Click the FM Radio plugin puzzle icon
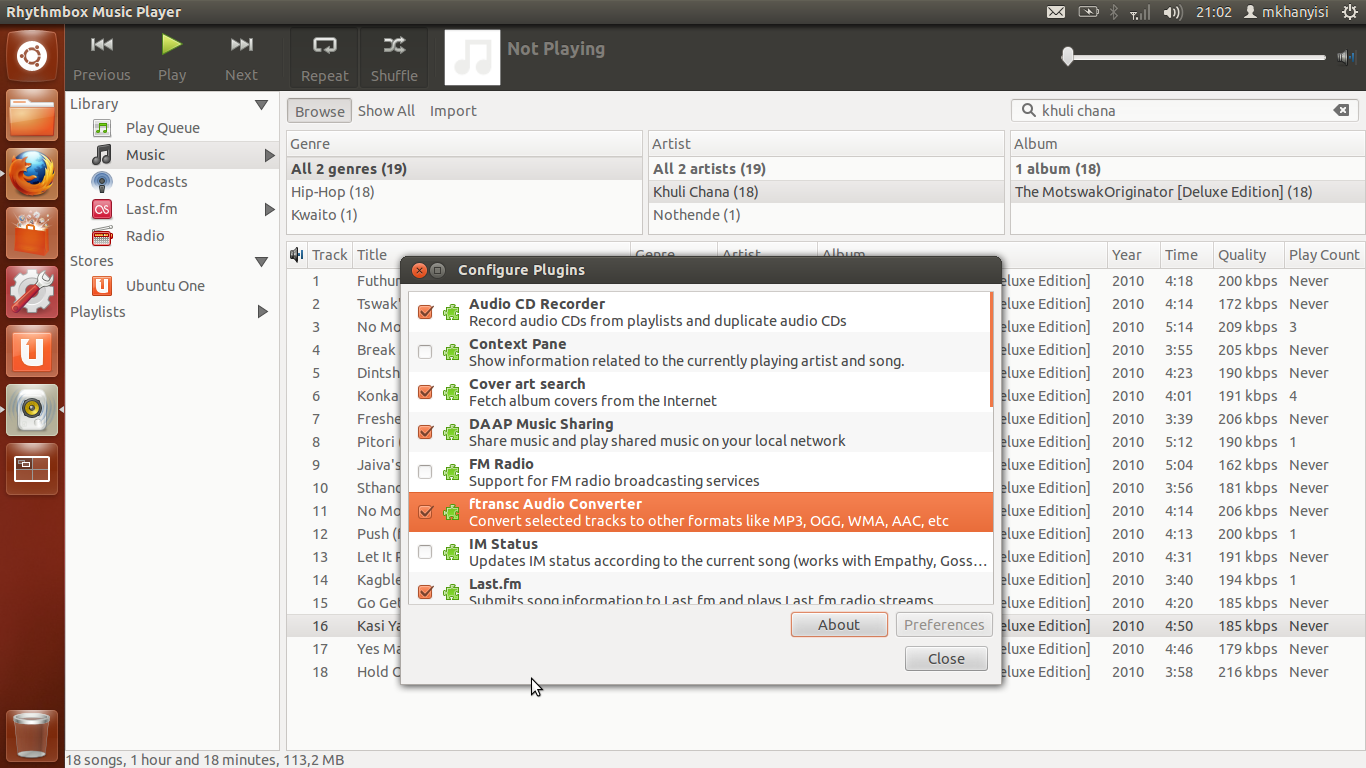 (452, 472)
